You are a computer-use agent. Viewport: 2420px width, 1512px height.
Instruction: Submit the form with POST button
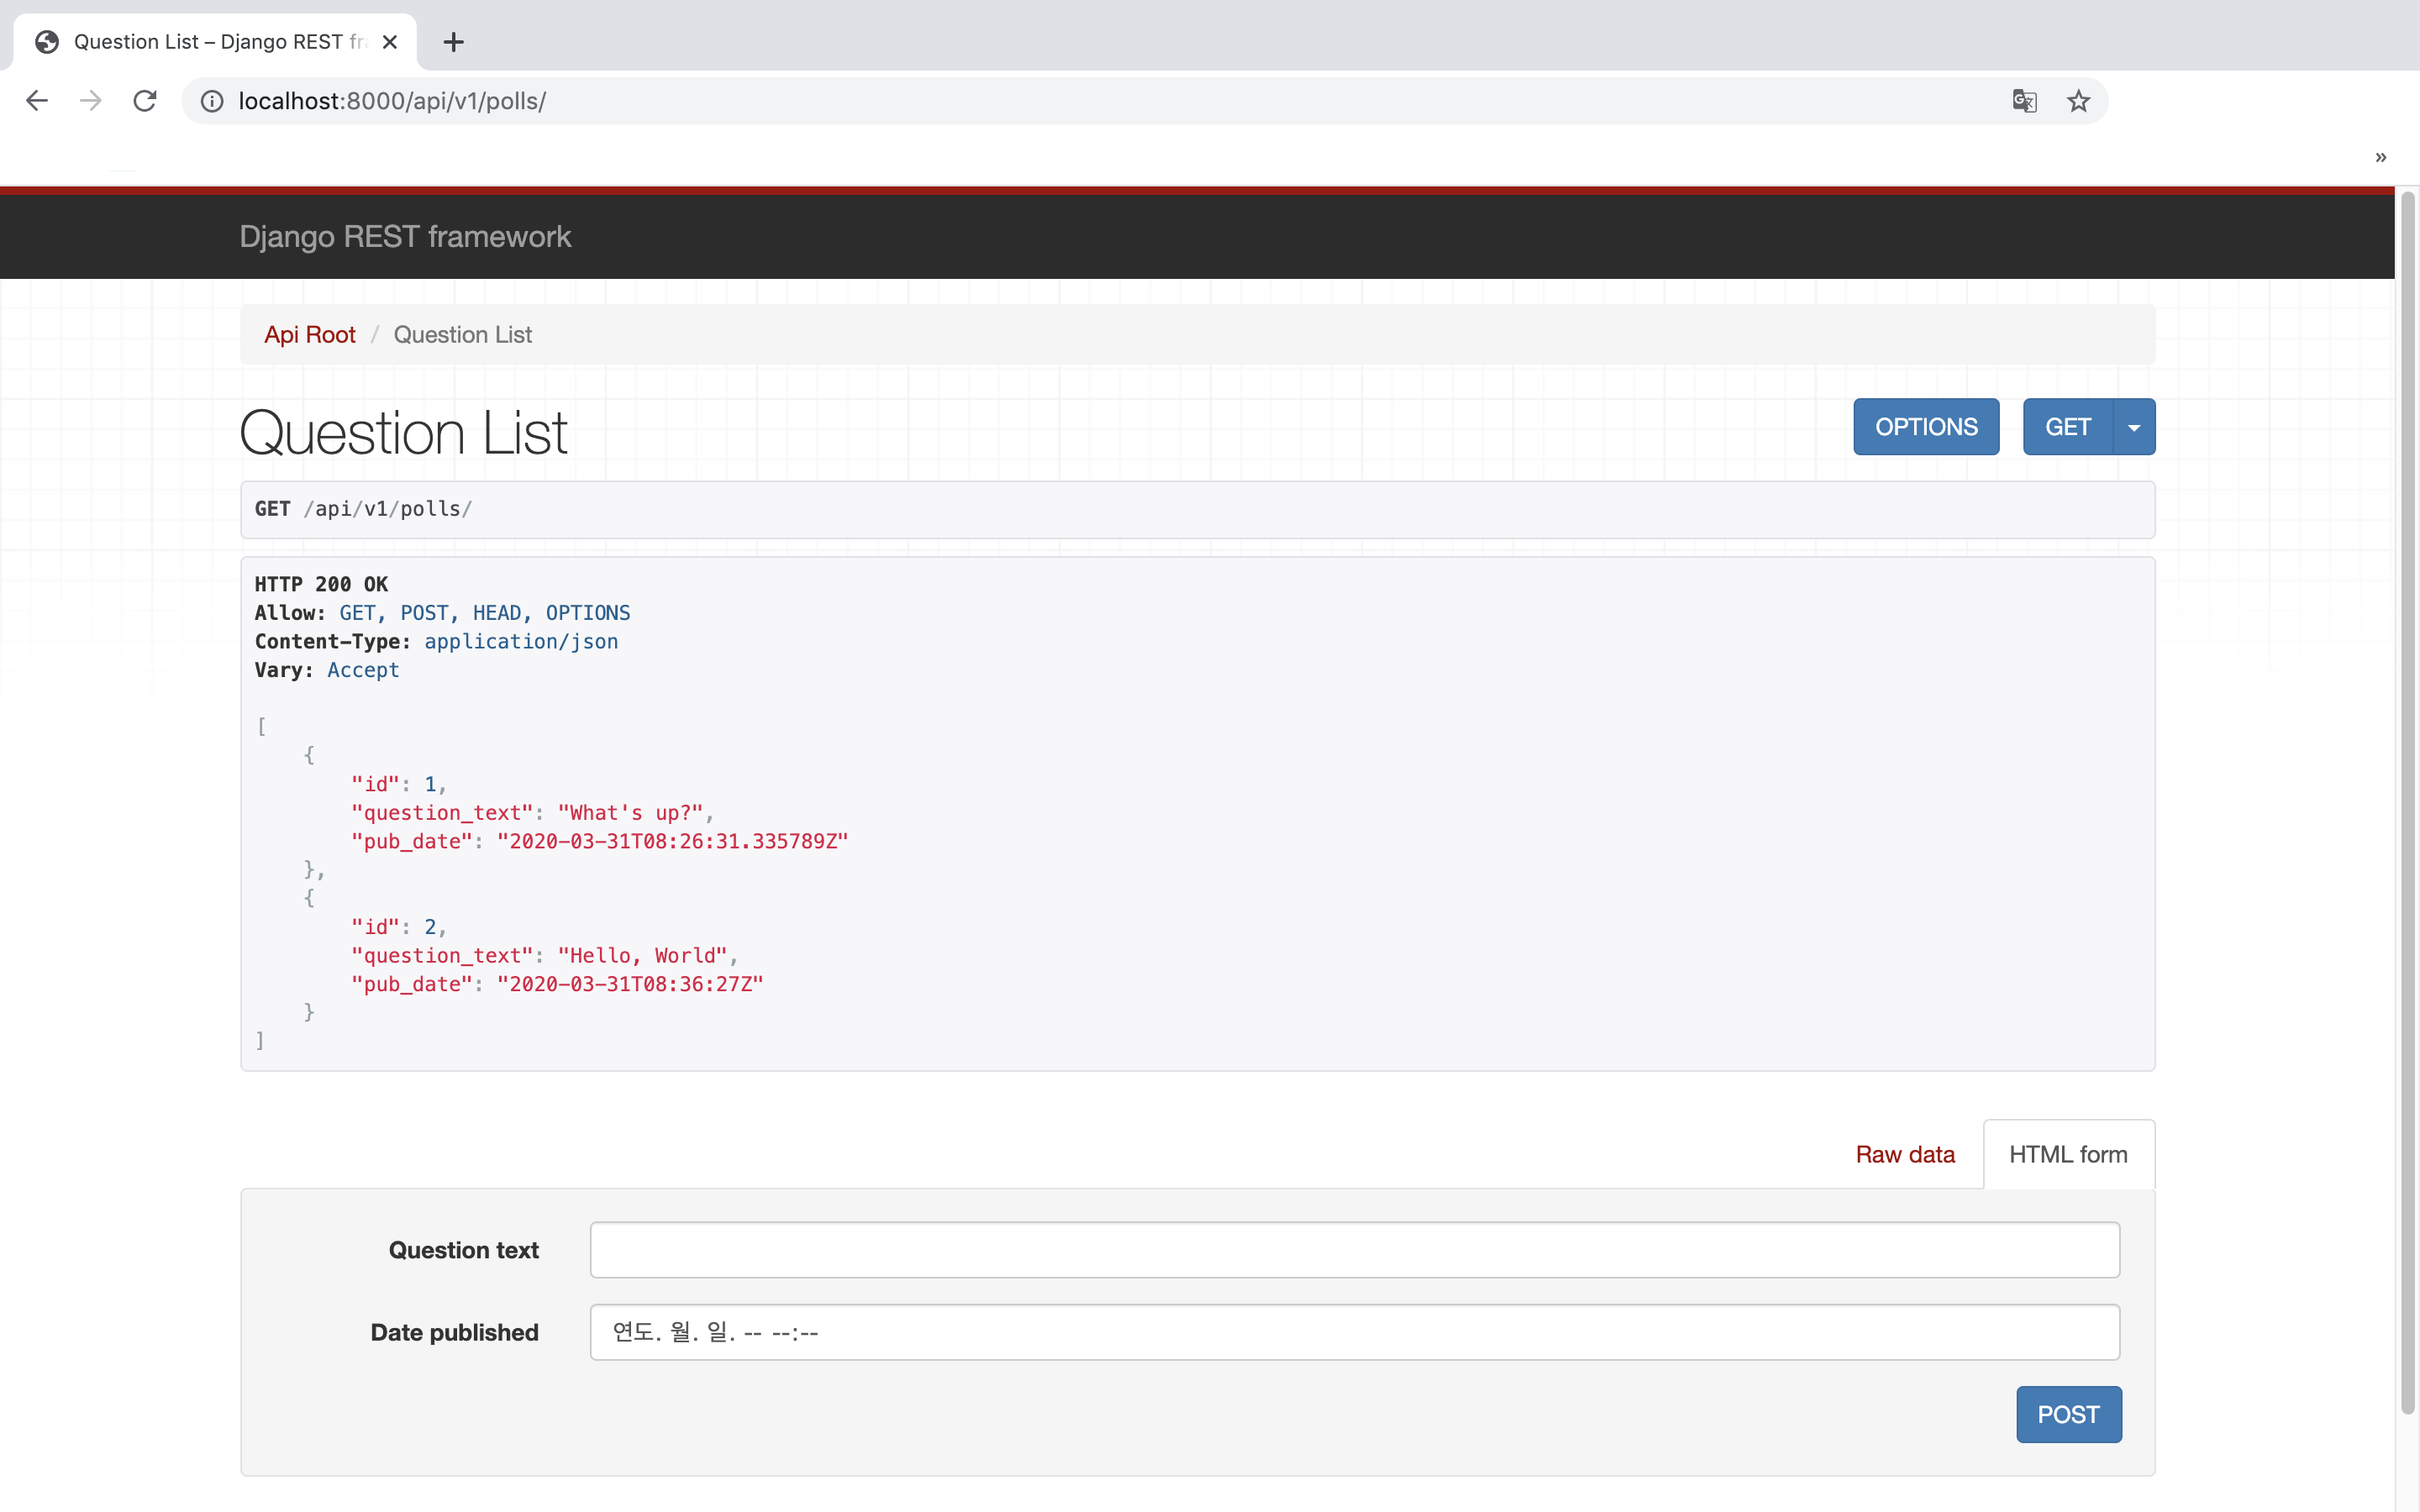(2067, 1414)
